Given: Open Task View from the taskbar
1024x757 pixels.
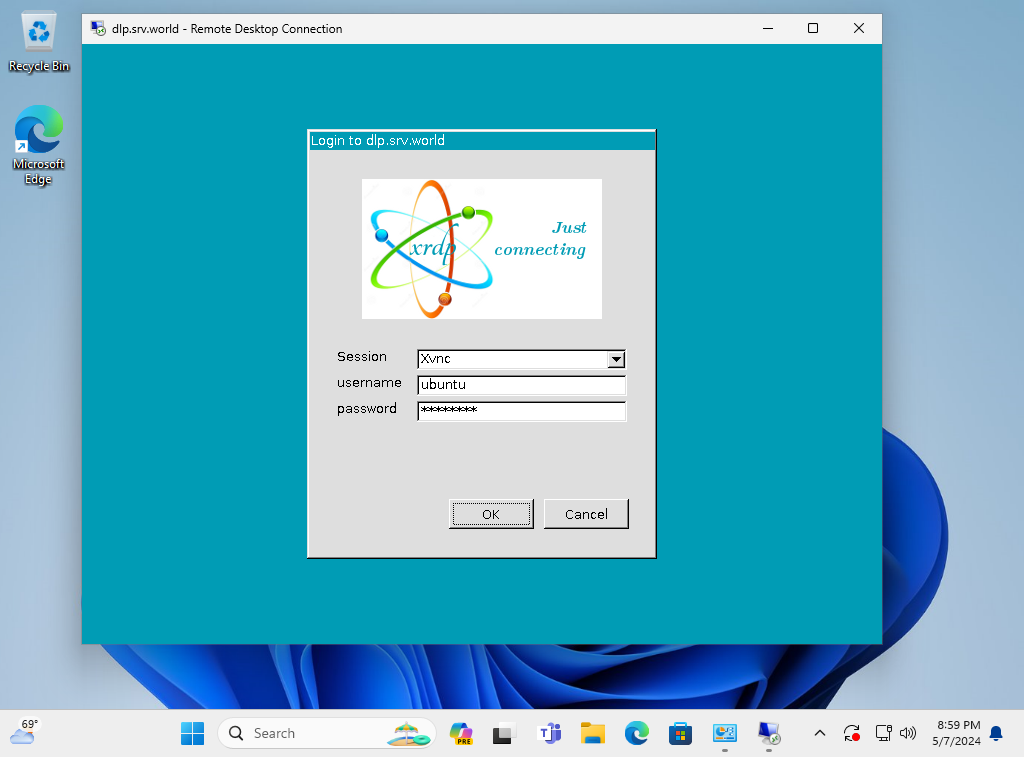Looking at the screenshot, I should point(503,734).
